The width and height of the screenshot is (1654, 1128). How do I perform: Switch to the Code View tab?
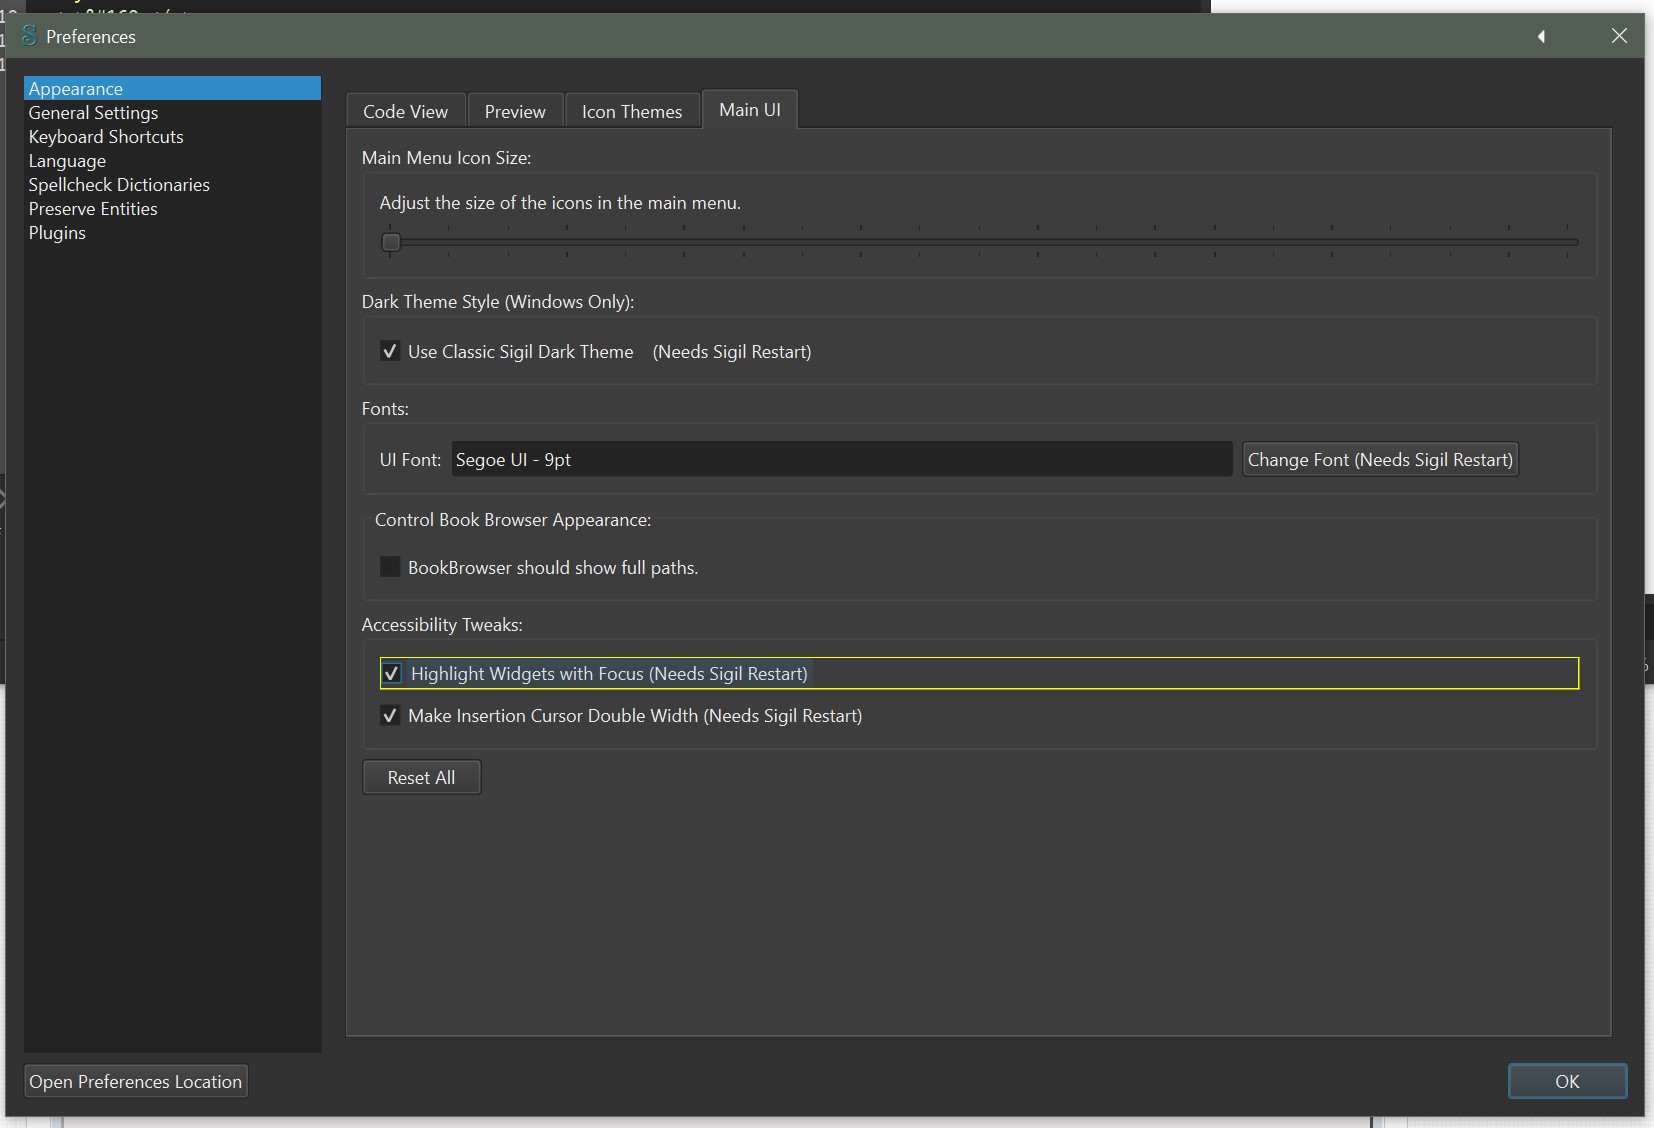(405, 111)
